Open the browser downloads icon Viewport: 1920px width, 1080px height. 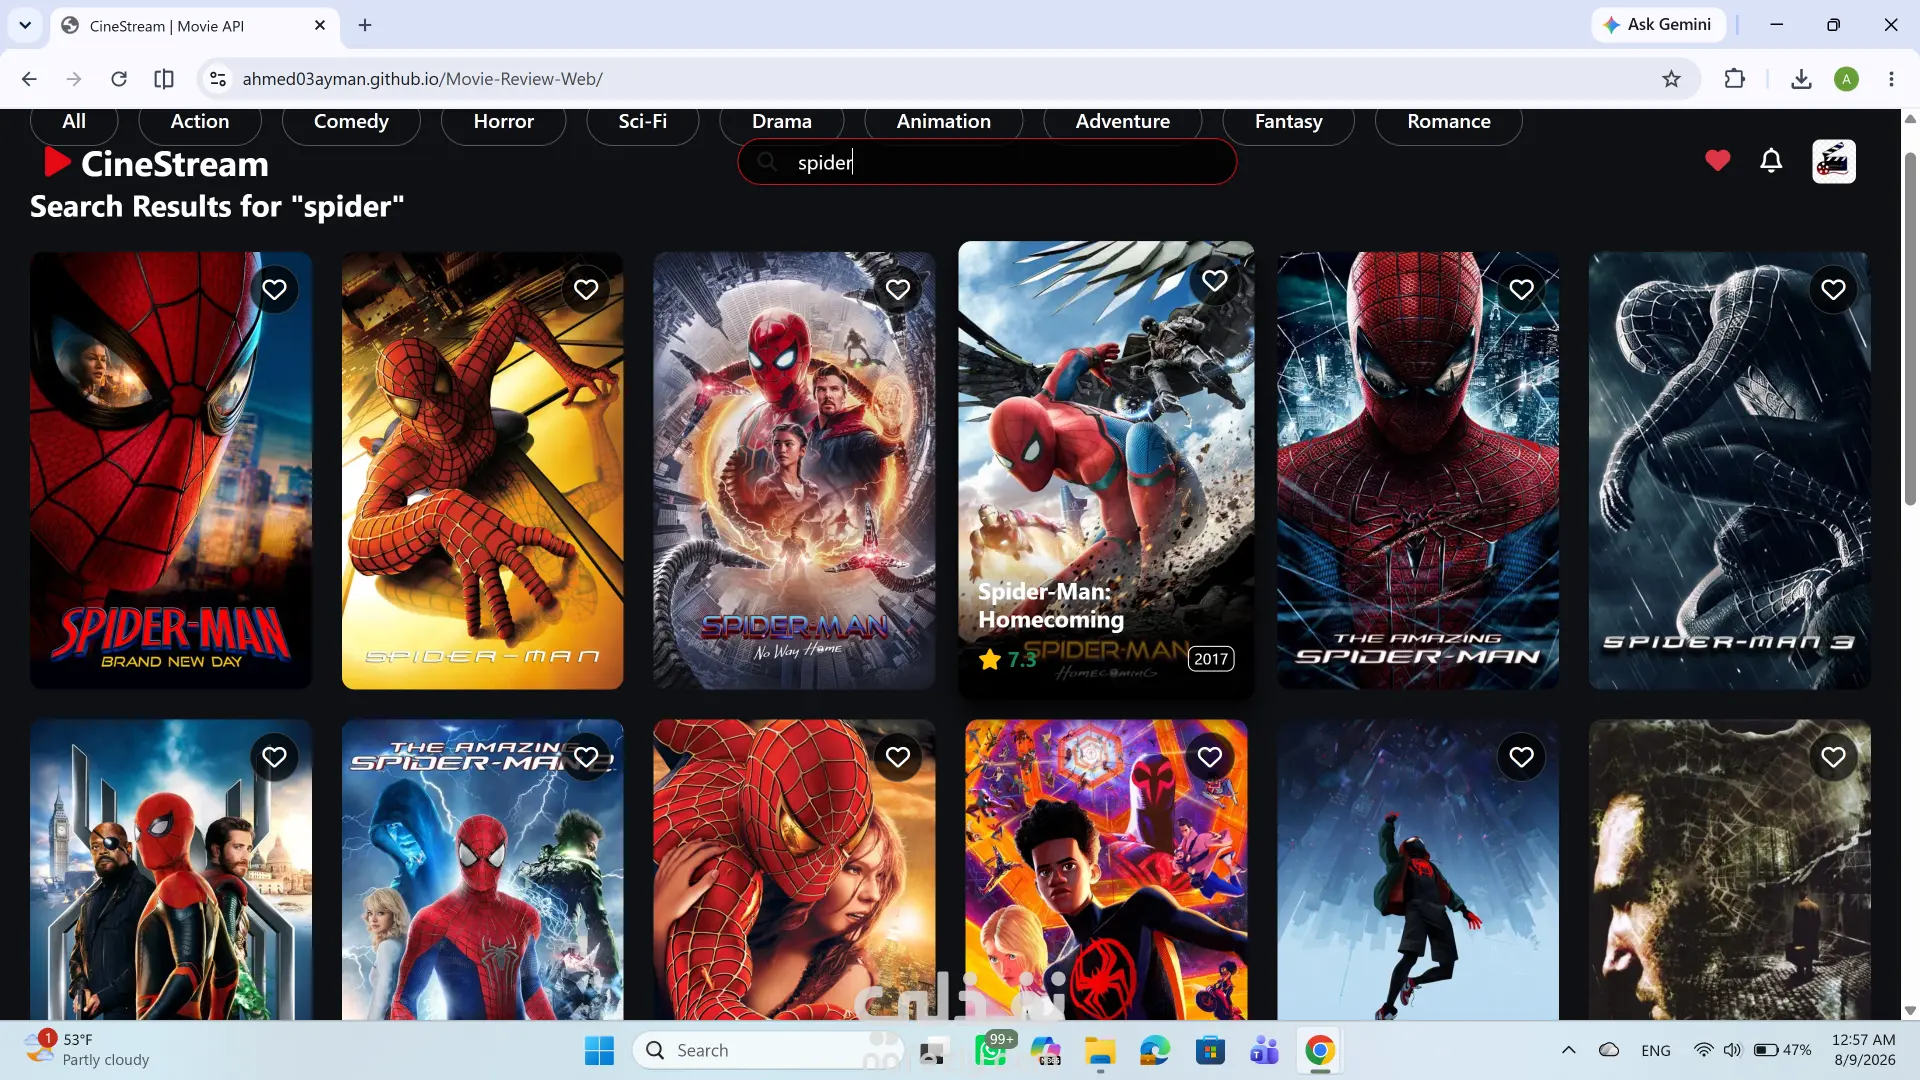[x=1801, y=79]
